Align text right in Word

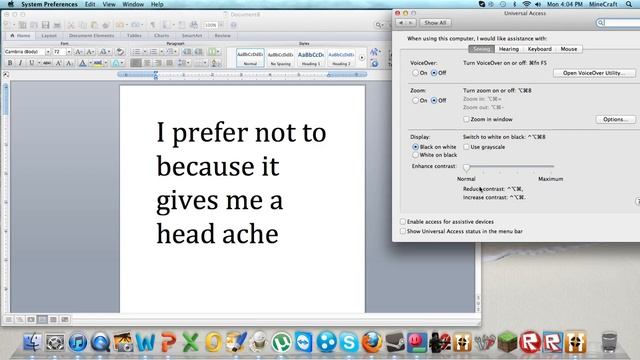tap(158, 63)
